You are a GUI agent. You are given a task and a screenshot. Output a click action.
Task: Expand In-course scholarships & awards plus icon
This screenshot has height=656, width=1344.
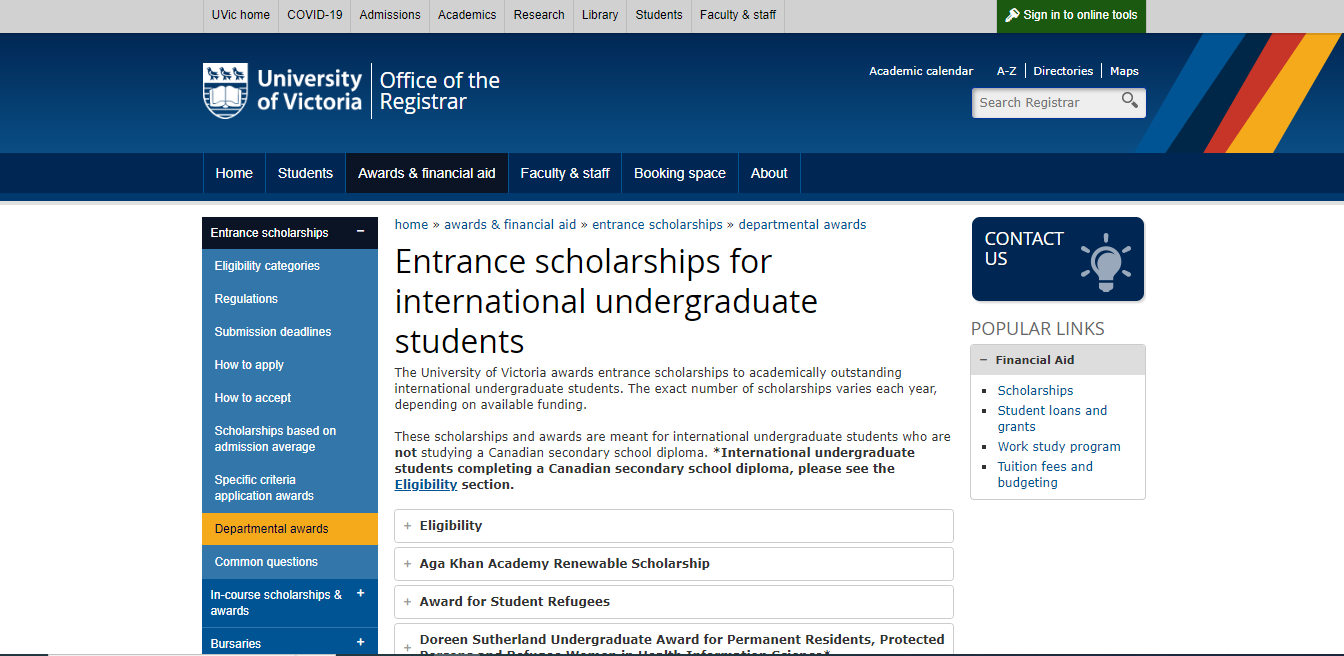coord(360,594)
